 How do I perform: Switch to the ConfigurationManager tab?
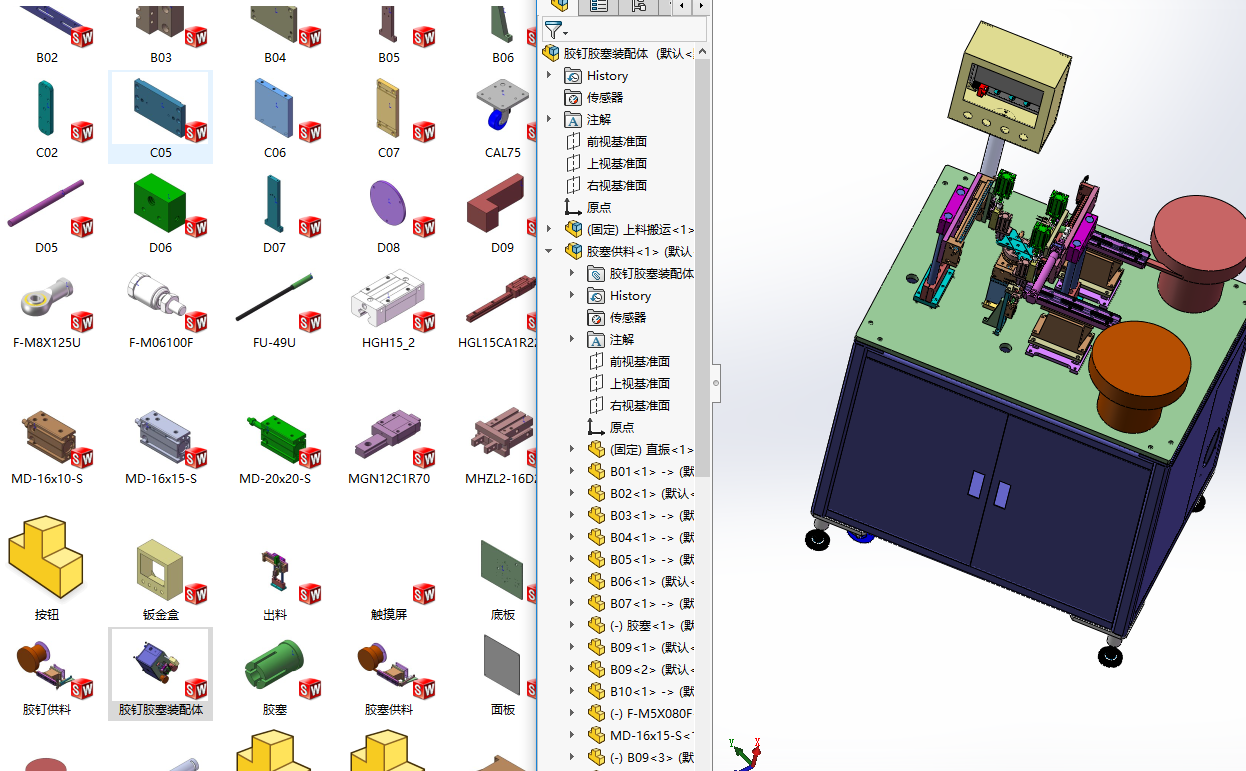(638, 6)
